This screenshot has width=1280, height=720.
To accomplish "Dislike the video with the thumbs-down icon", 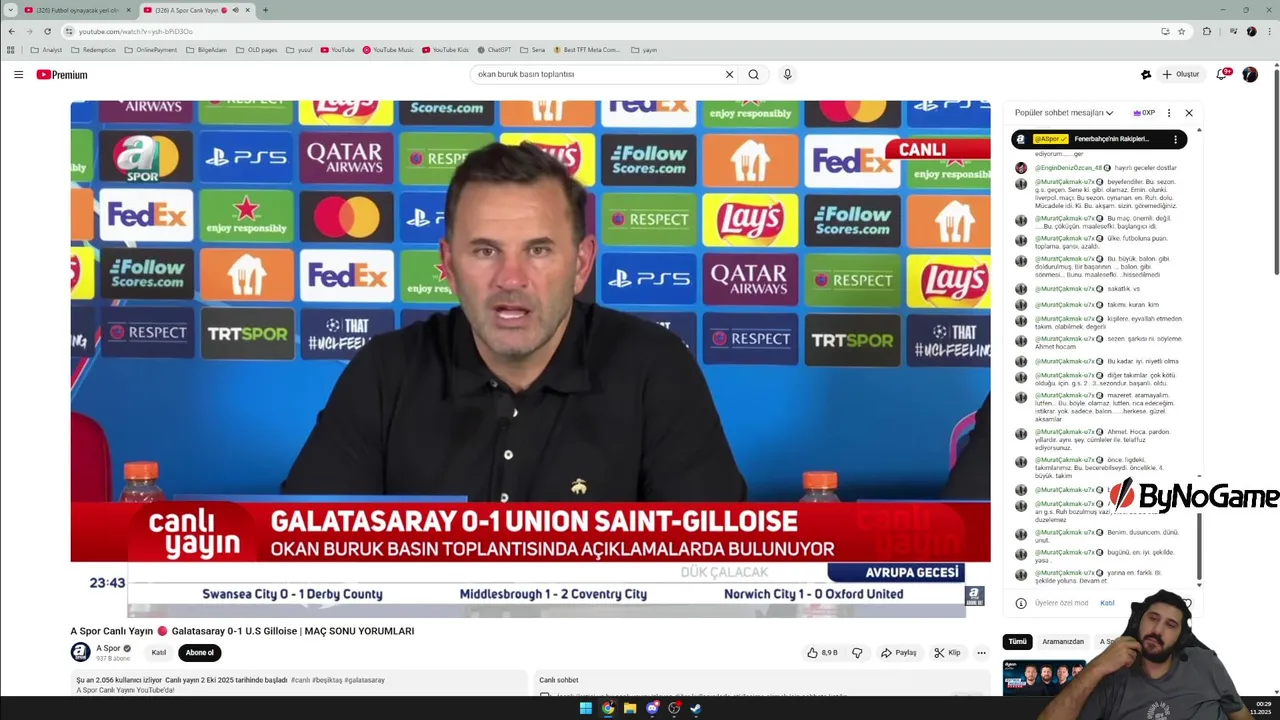I will (857, 653).
